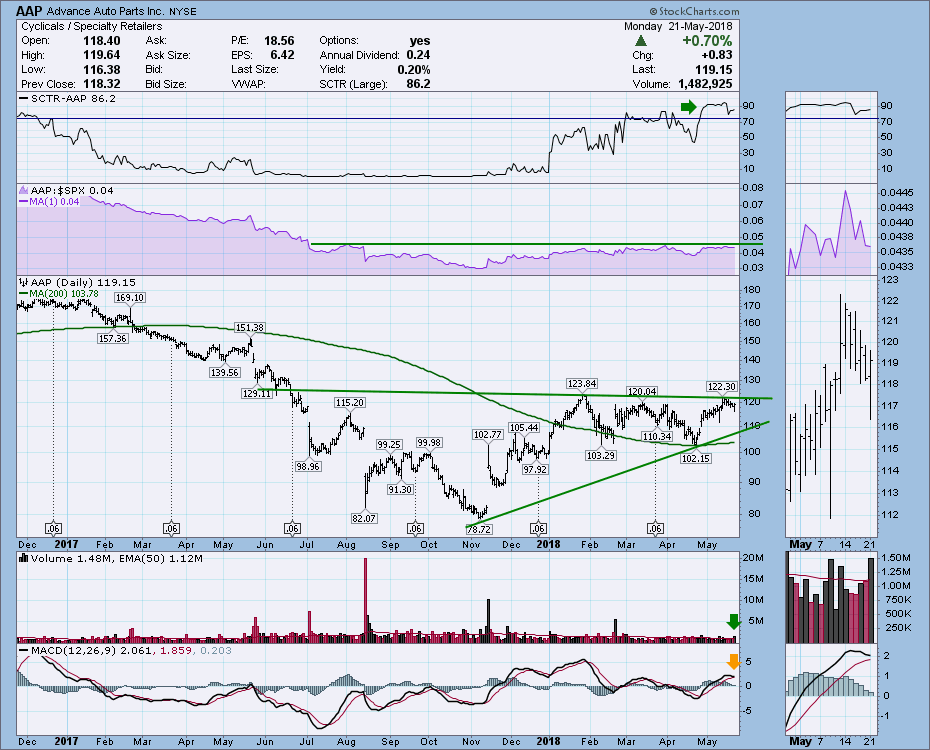Click the 157.36 price low label
Viewport: 930px width, 750px height.
click(x=113, y=339)
